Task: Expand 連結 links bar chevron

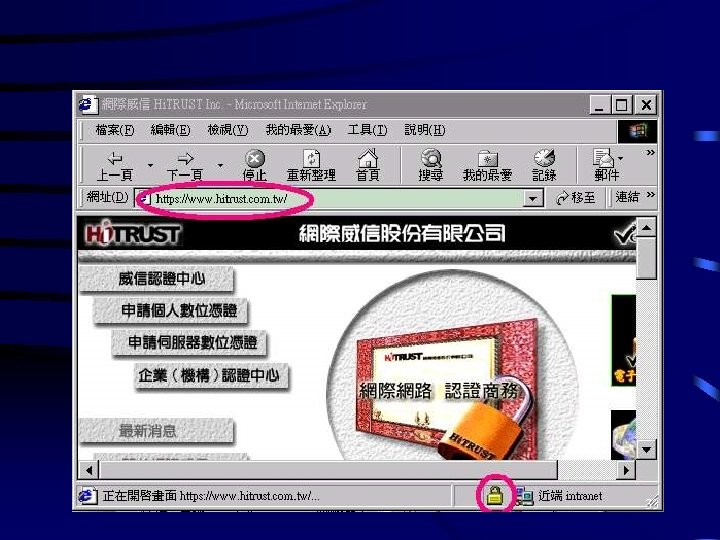Action: pos(650,195)
